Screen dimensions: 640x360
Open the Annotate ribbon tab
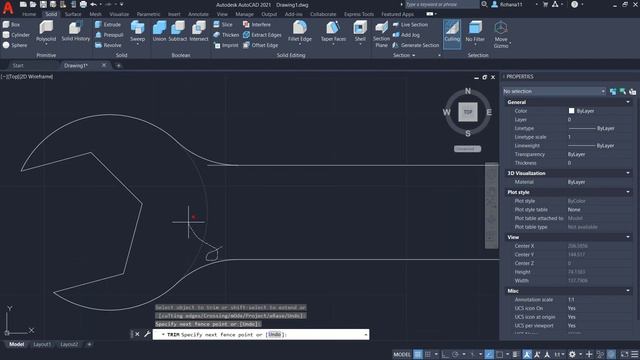click(x=198, y=14)
